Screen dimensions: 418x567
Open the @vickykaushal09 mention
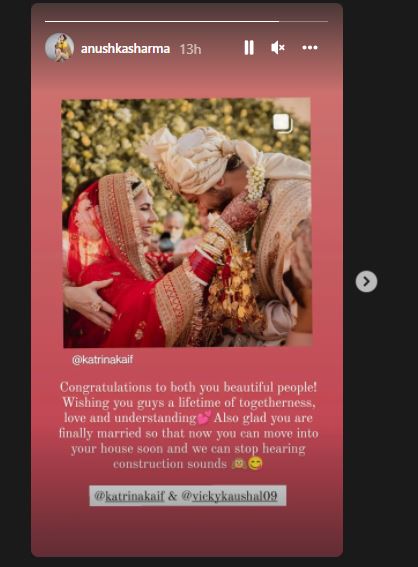(x=229, y=496)
